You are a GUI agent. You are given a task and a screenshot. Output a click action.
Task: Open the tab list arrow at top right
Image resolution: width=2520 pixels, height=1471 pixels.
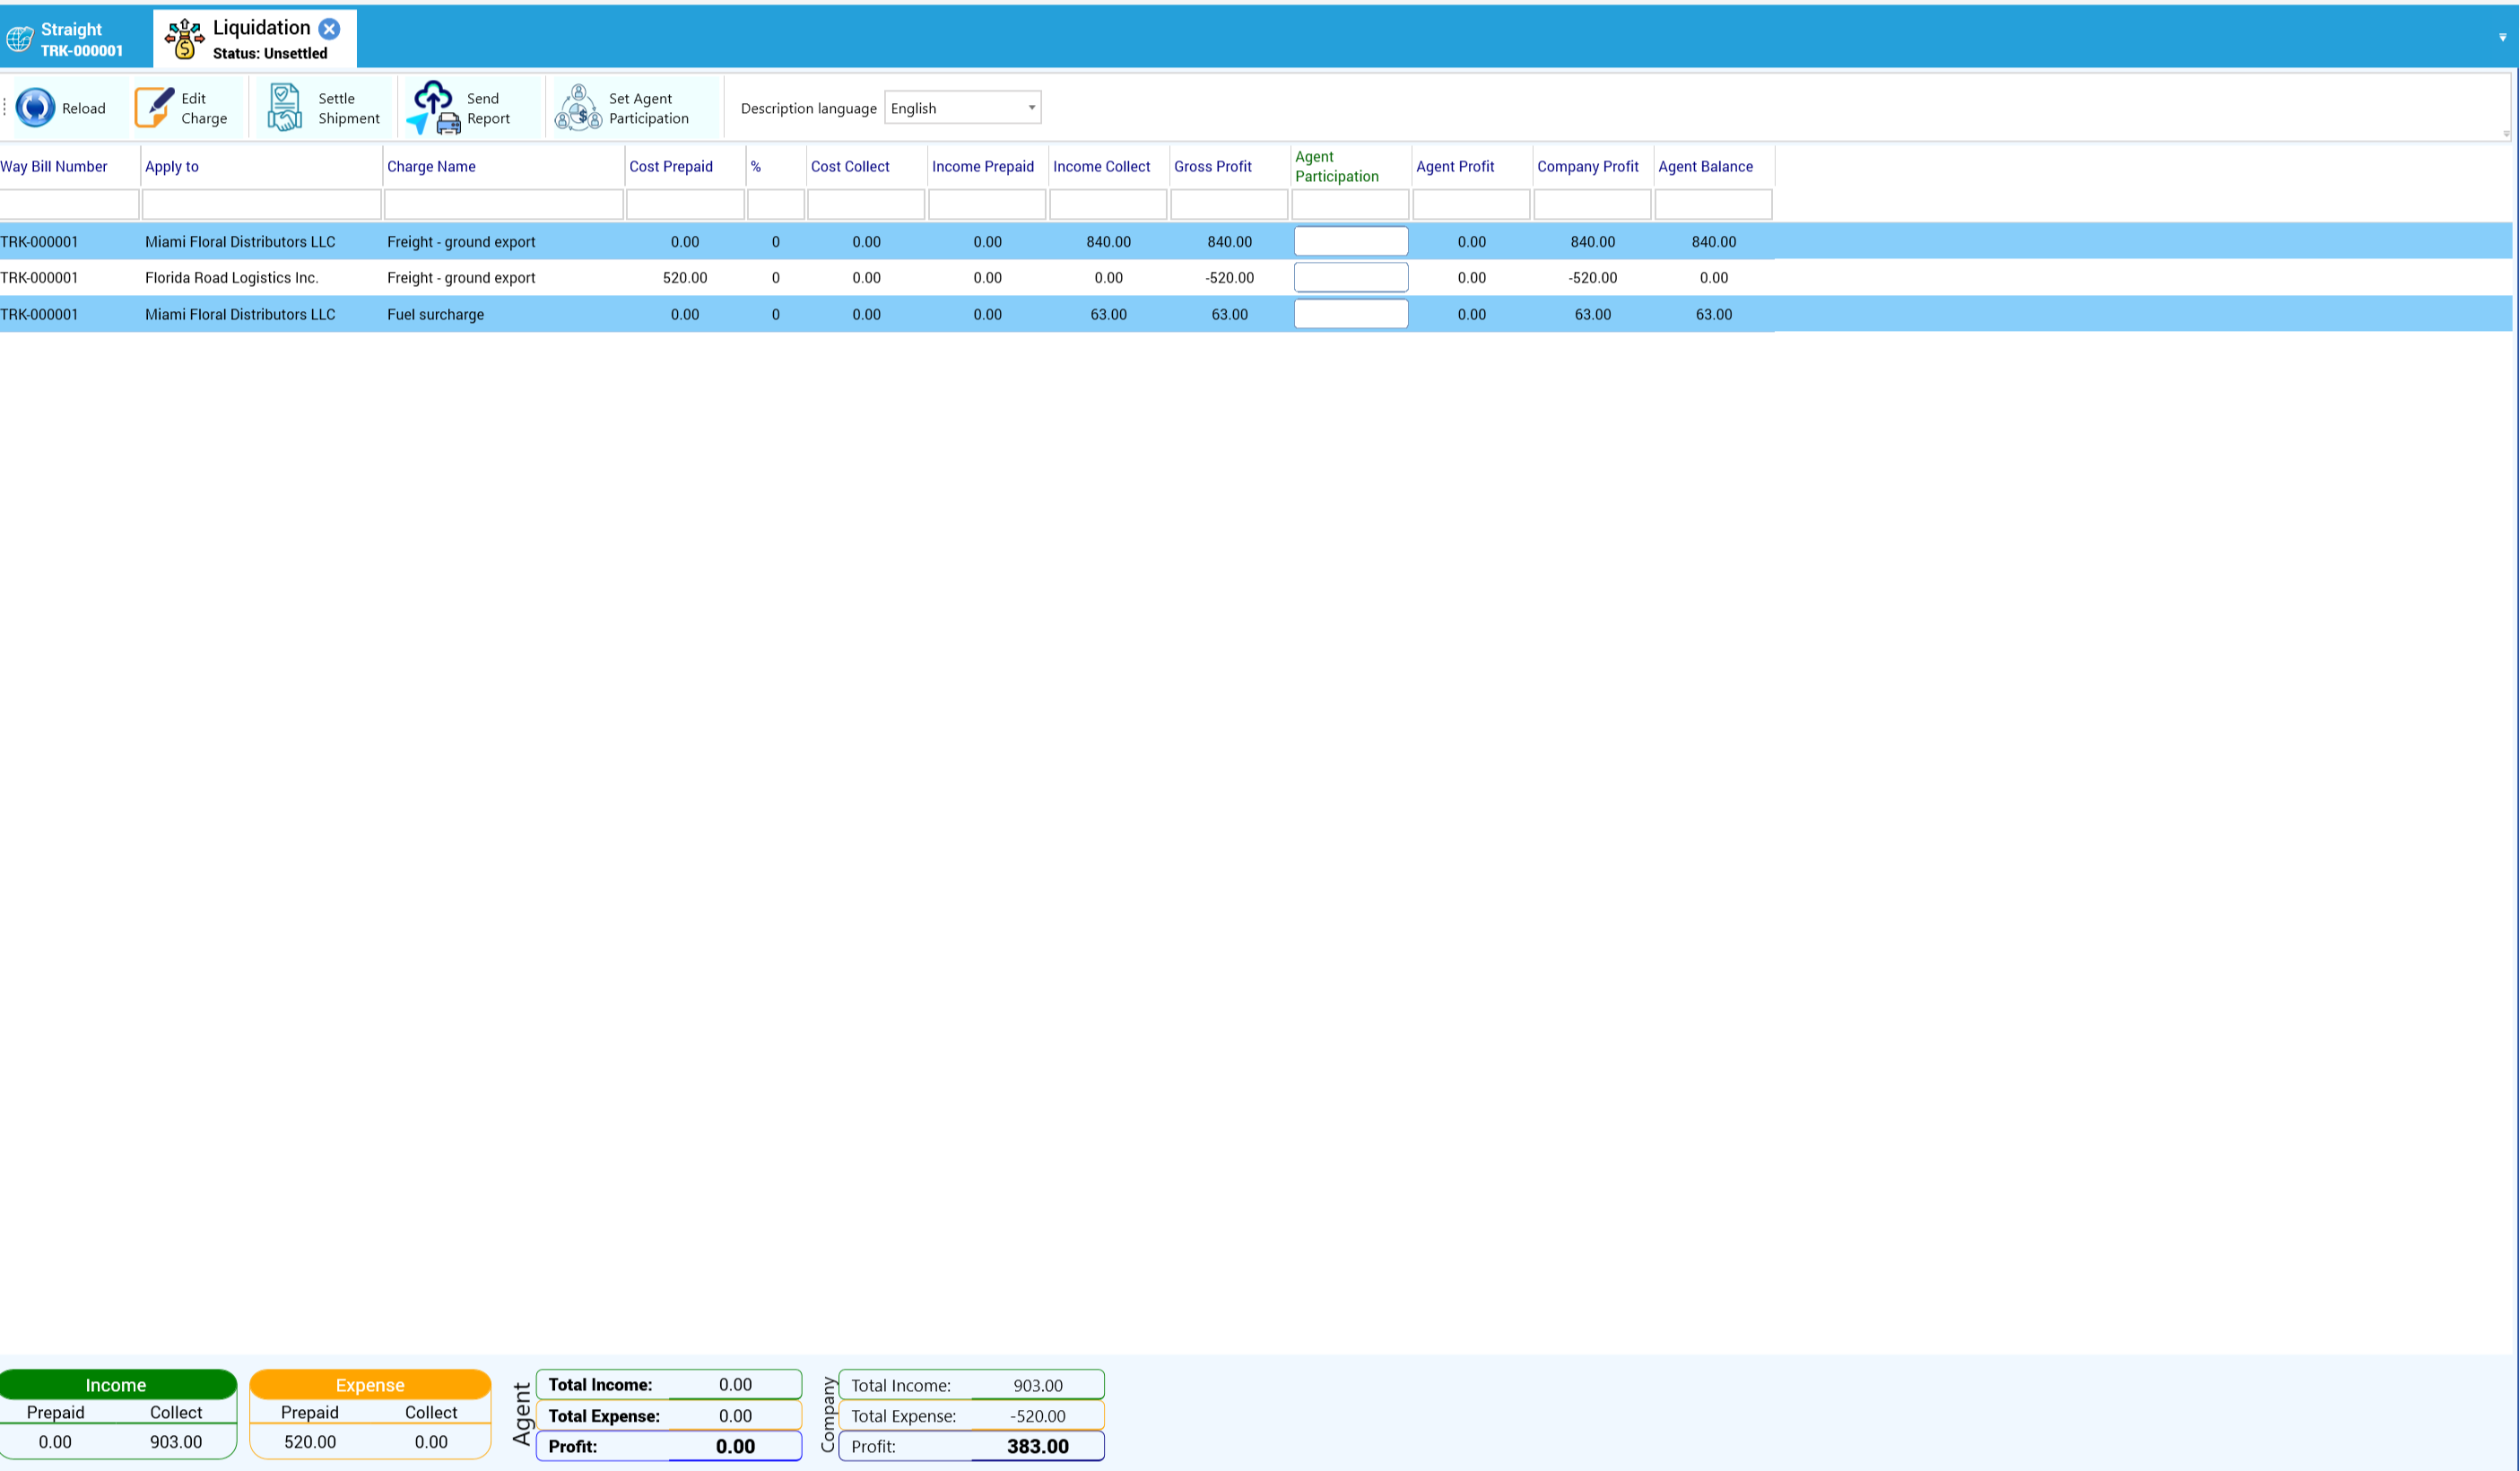2503,37
